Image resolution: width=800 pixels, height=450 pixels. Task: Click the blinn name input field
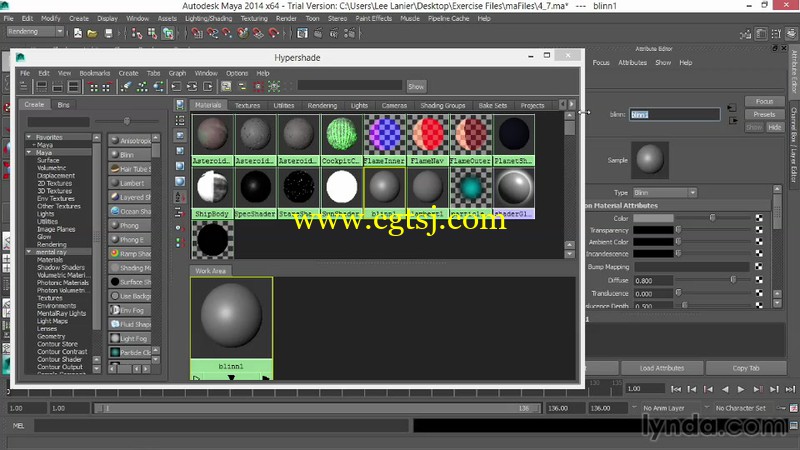674,114
